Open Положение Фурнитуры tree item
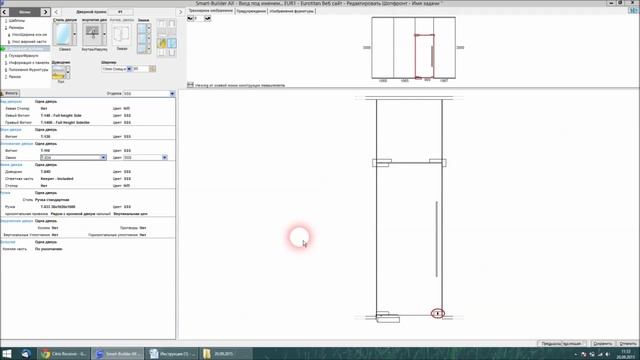This screenshot has height=360, width=640. point(28,70)
